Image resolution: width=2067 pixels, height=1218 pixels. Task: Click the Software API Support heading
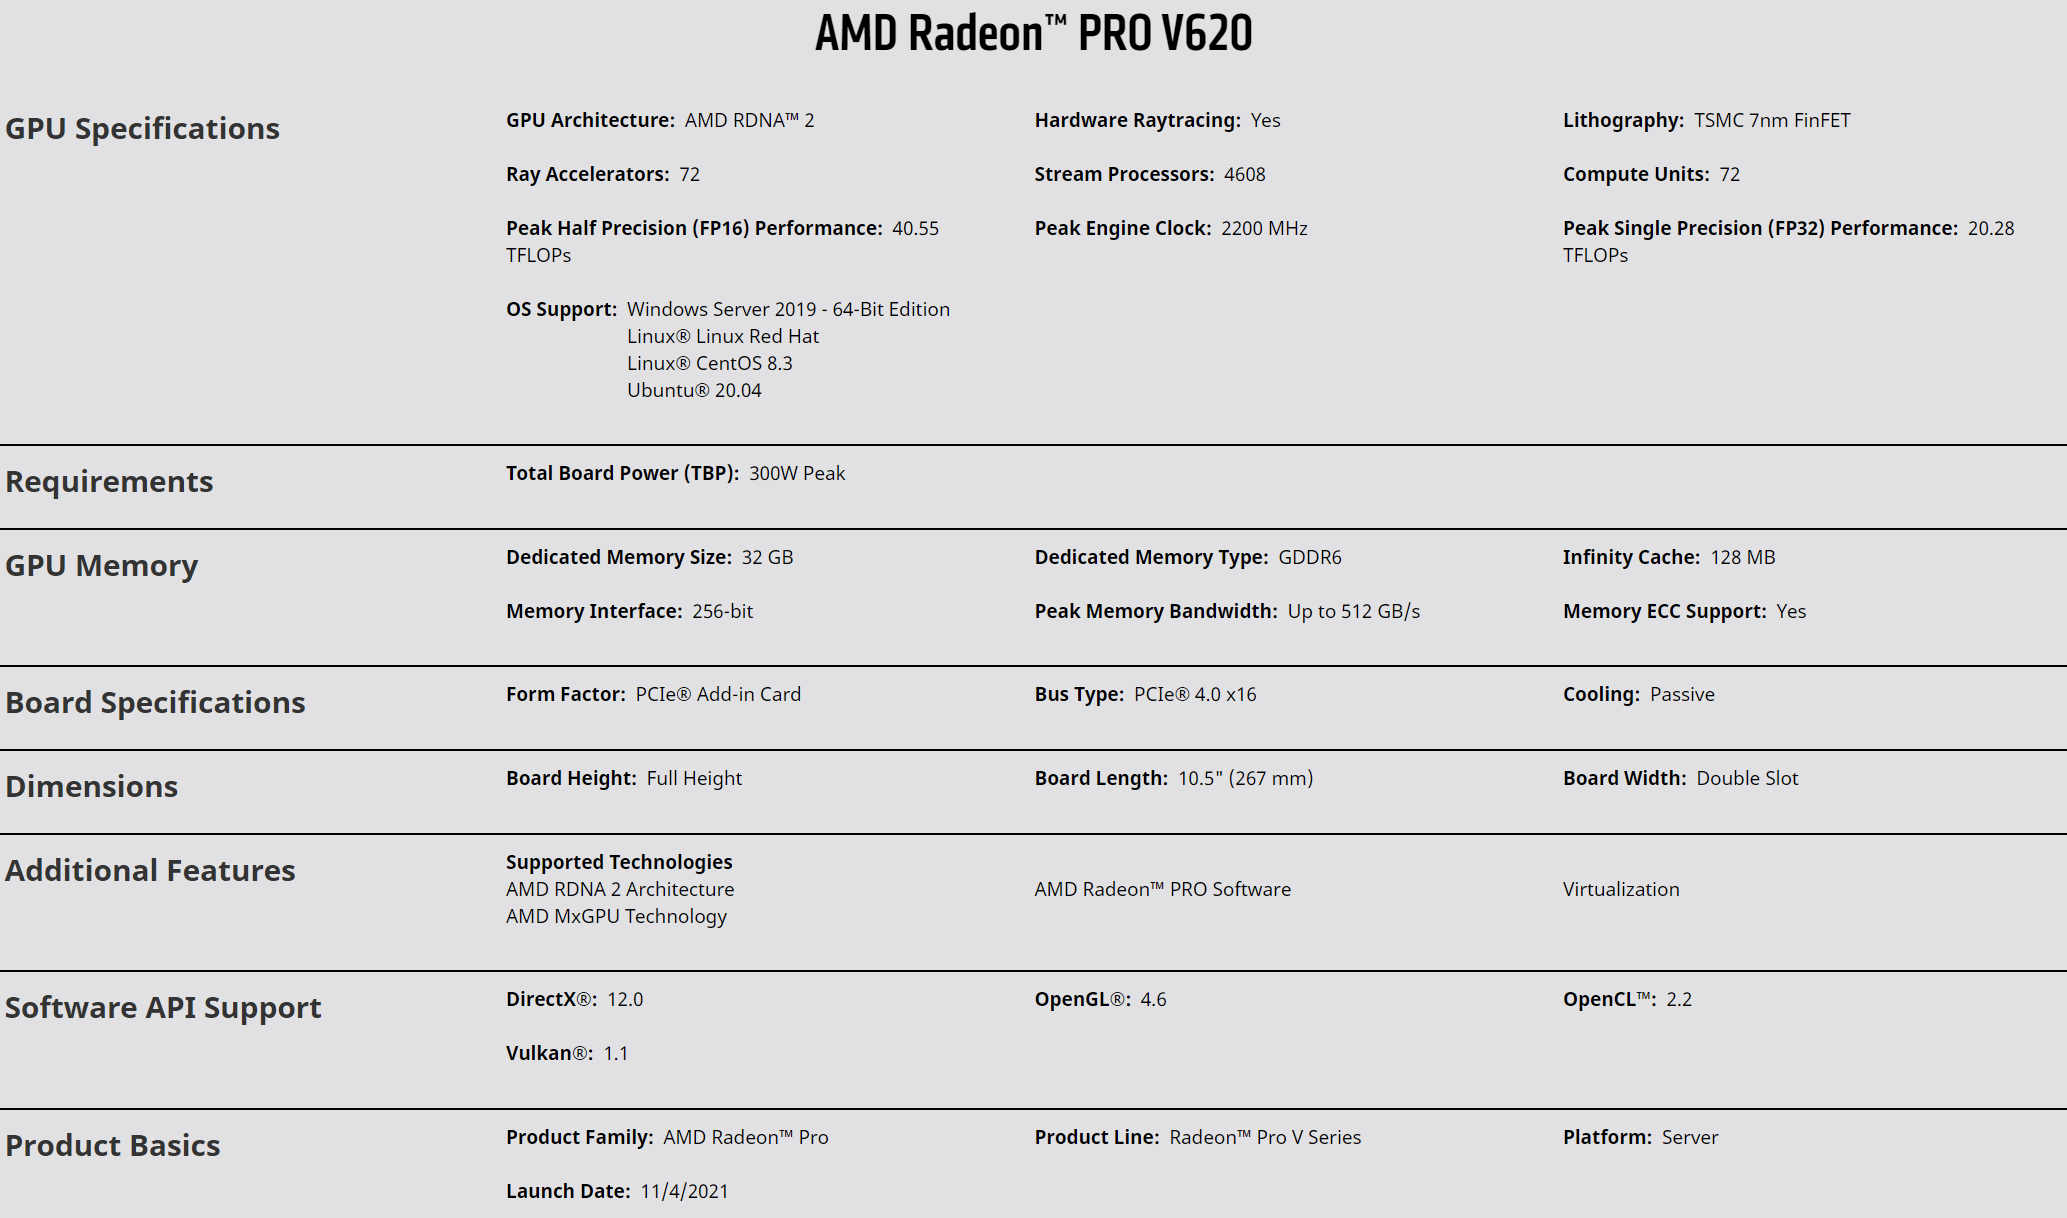163,1007
